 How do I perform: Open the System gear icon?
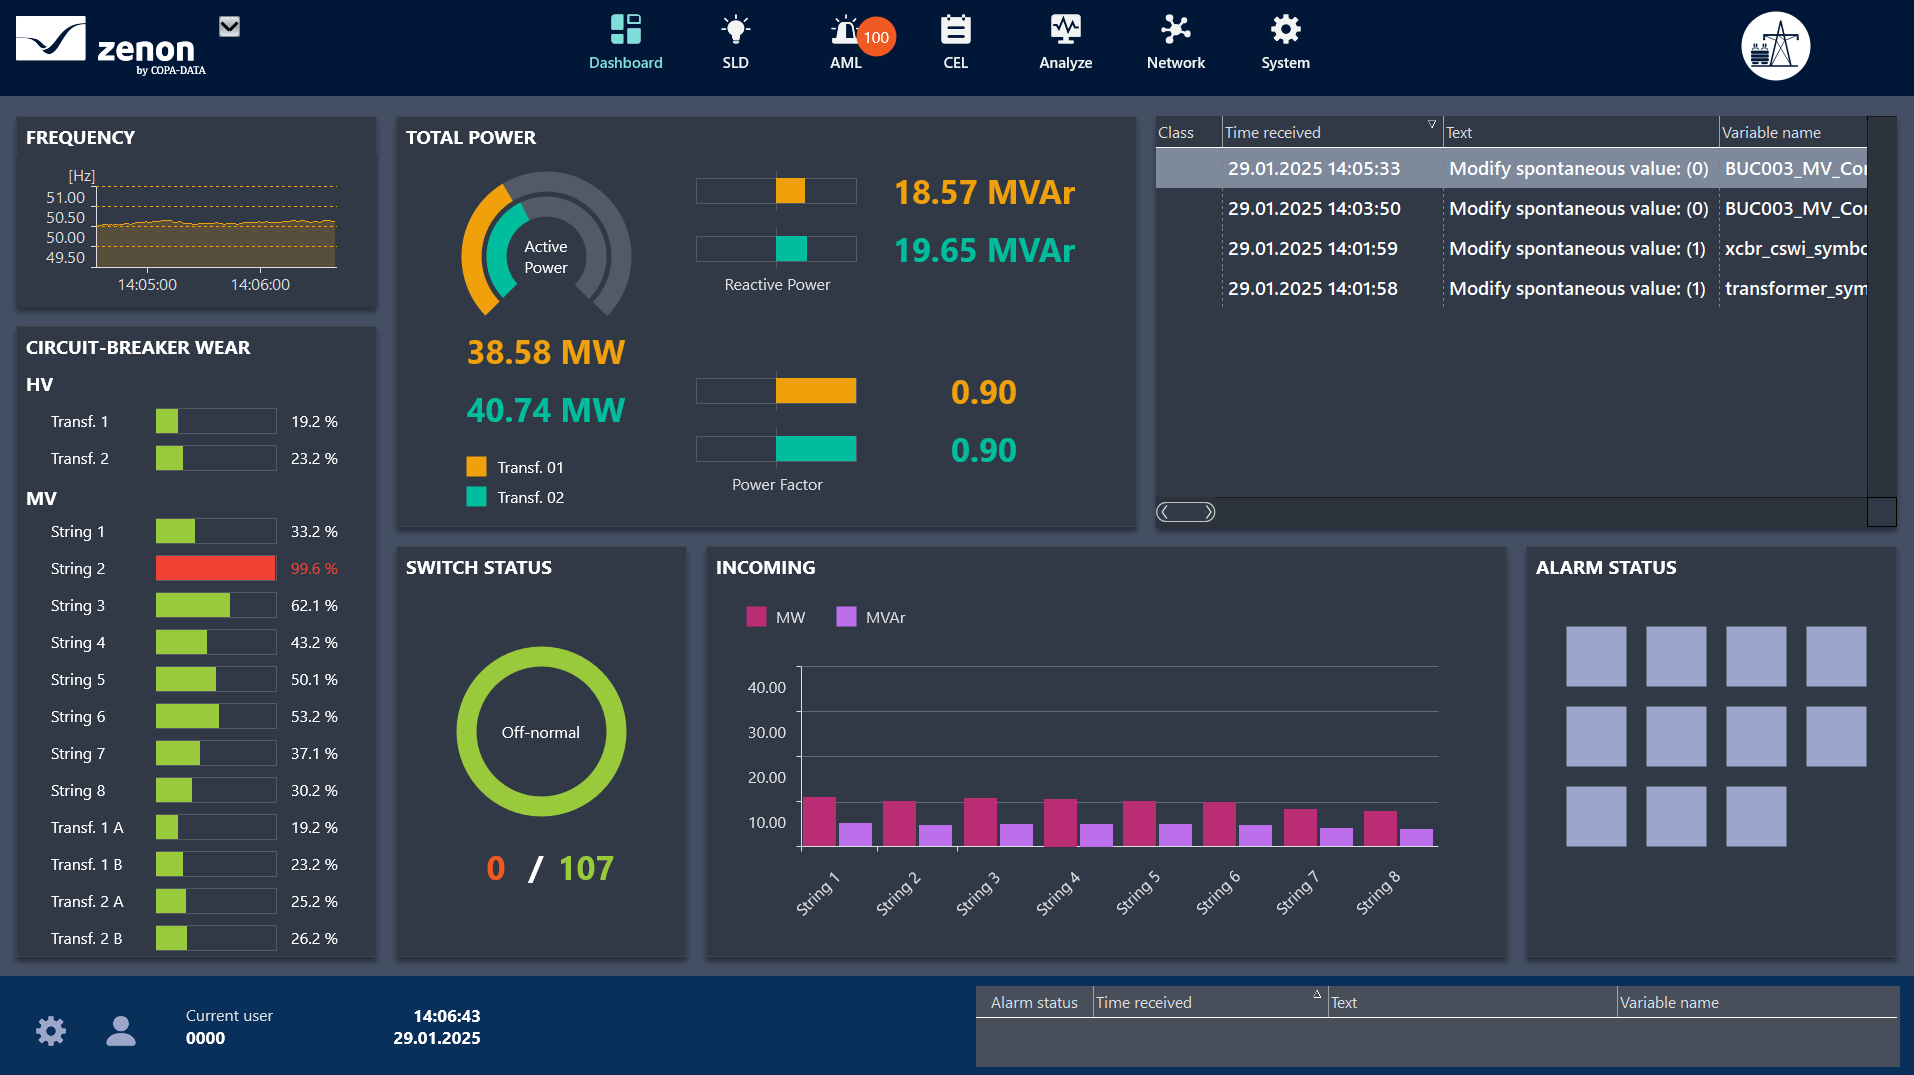[x=1286, y=29]
